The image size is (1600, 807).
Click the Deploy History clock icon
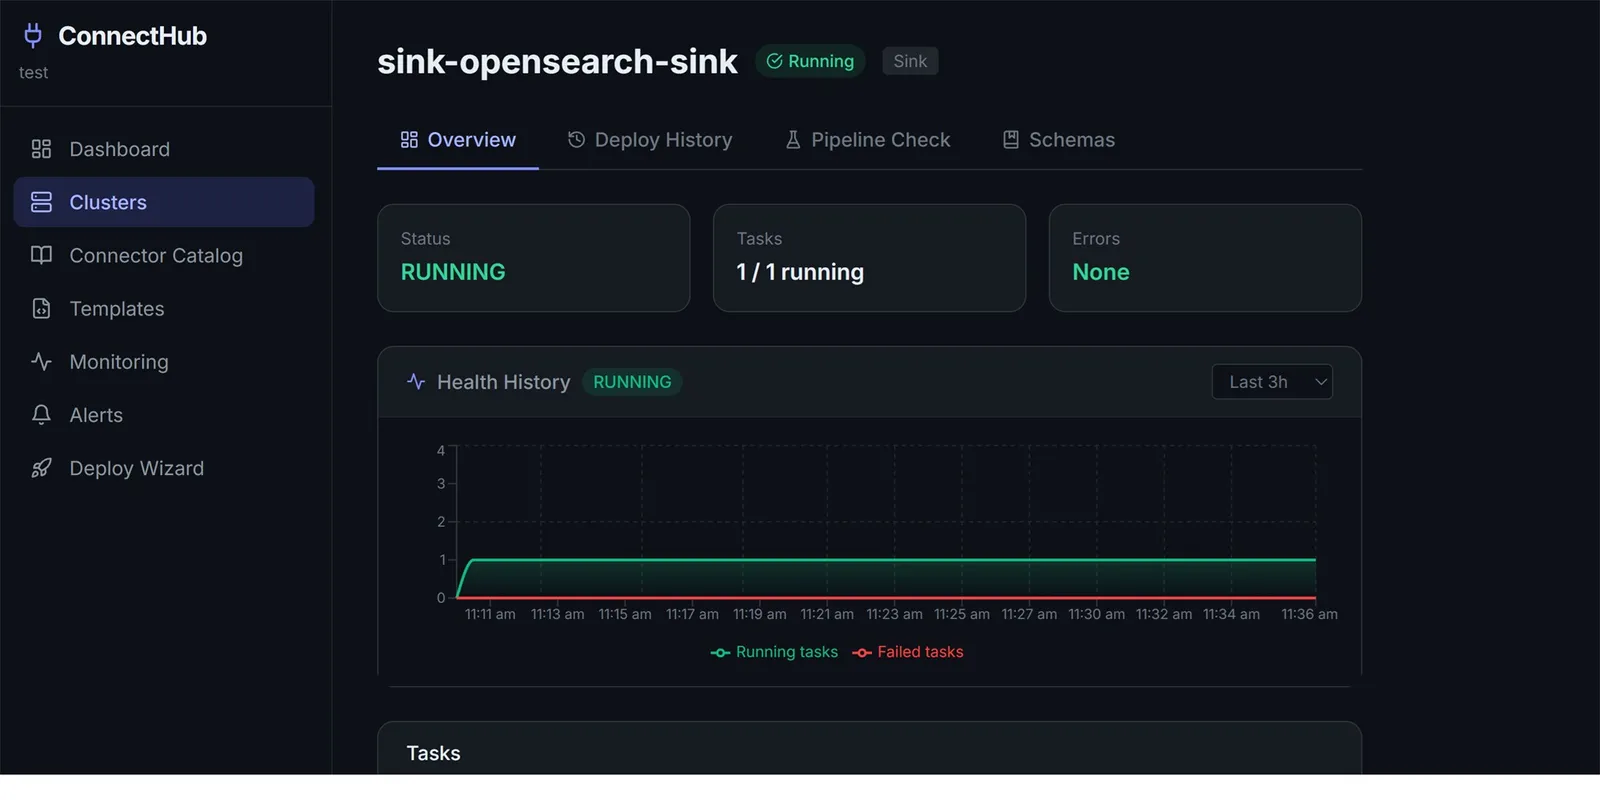tap(576, 140)
